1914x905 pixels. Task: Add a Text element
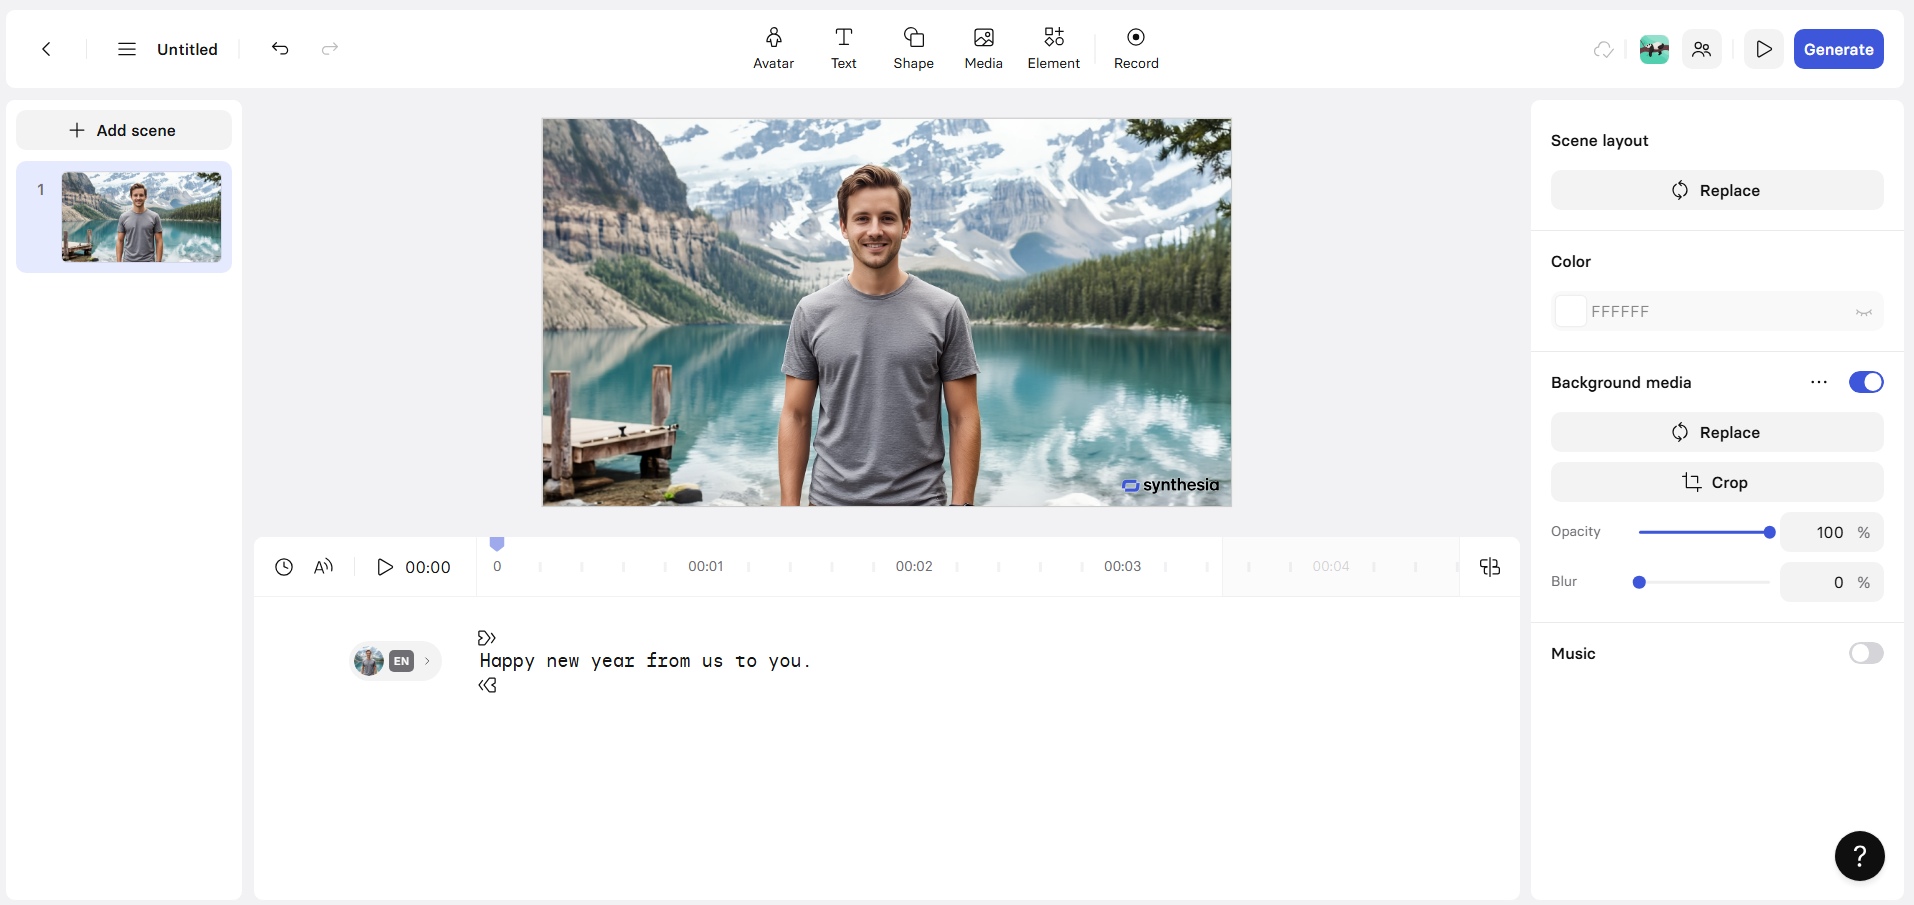[844, 49]
